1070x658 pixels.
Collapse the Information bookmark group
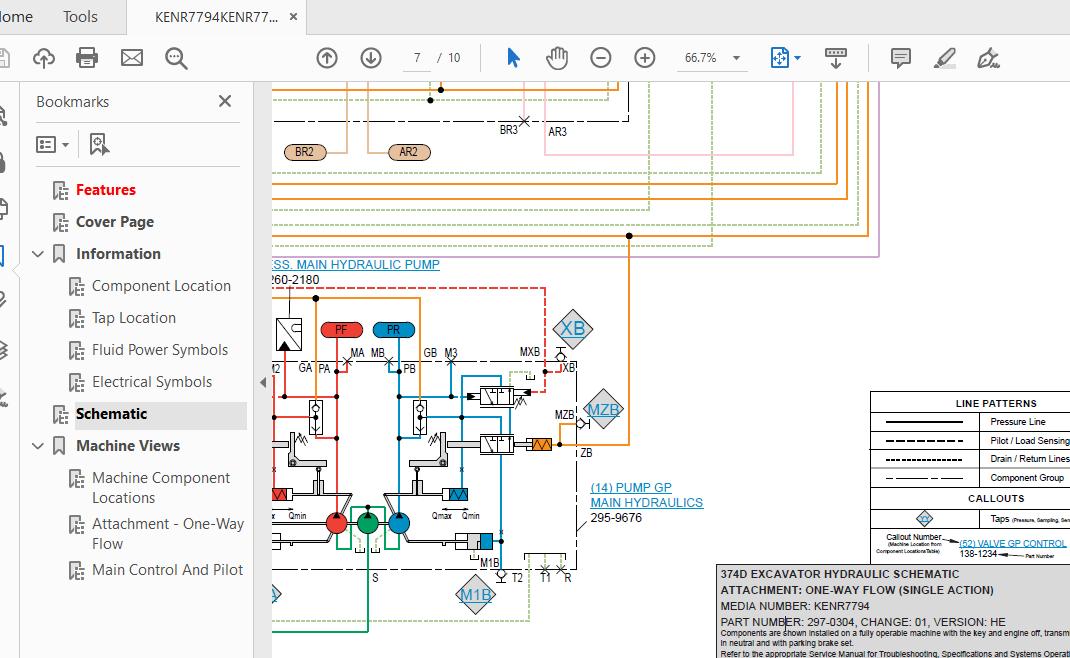coord(39,254)
